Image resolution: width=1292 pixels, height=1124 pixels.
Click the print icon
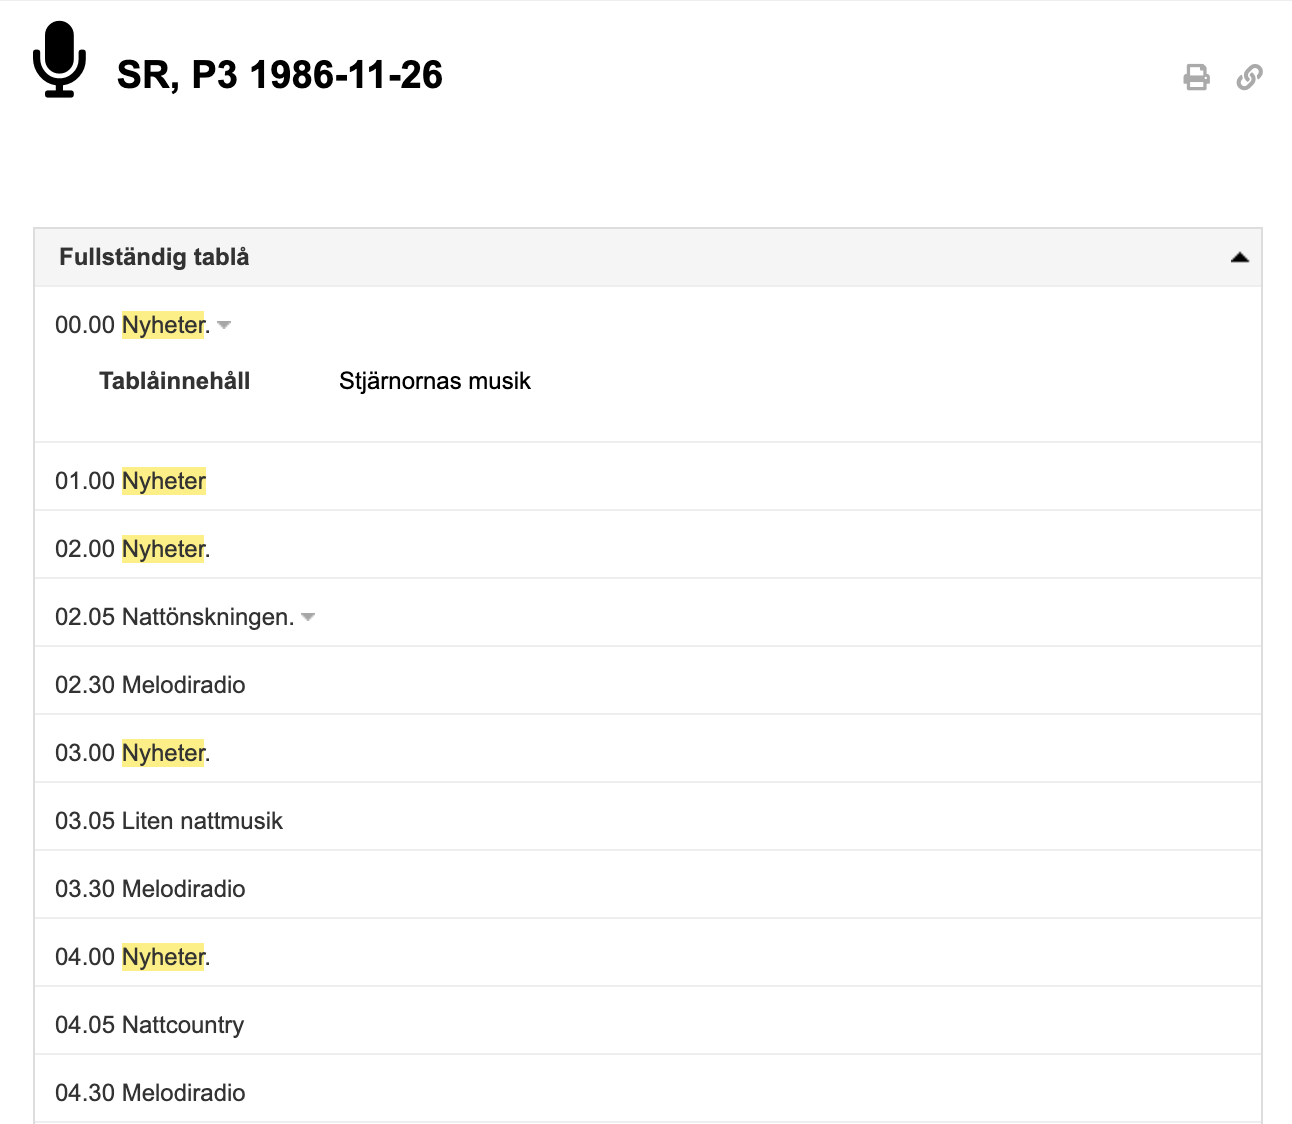click(1196, 77)
